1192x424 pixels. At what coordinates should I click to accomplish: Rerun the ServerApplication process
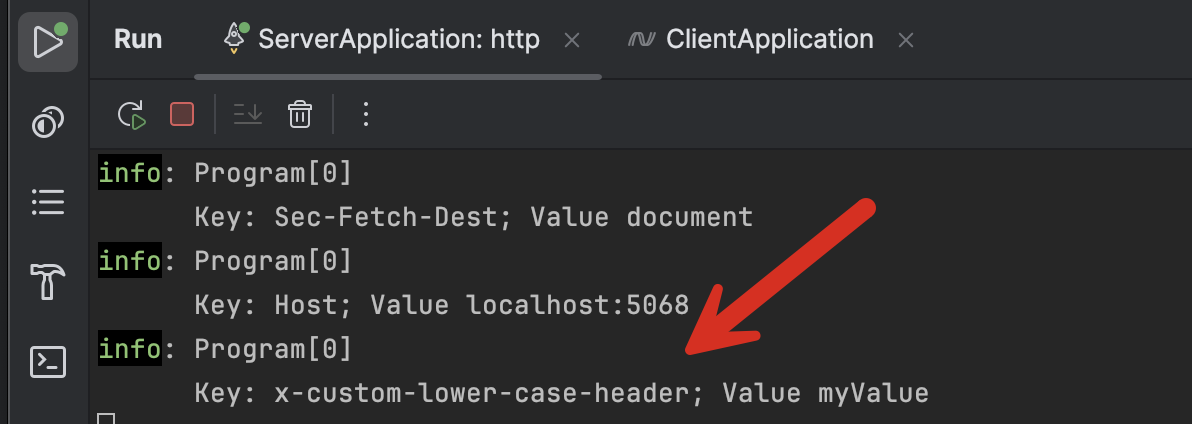pyautogui.click(x=132, y=115)
